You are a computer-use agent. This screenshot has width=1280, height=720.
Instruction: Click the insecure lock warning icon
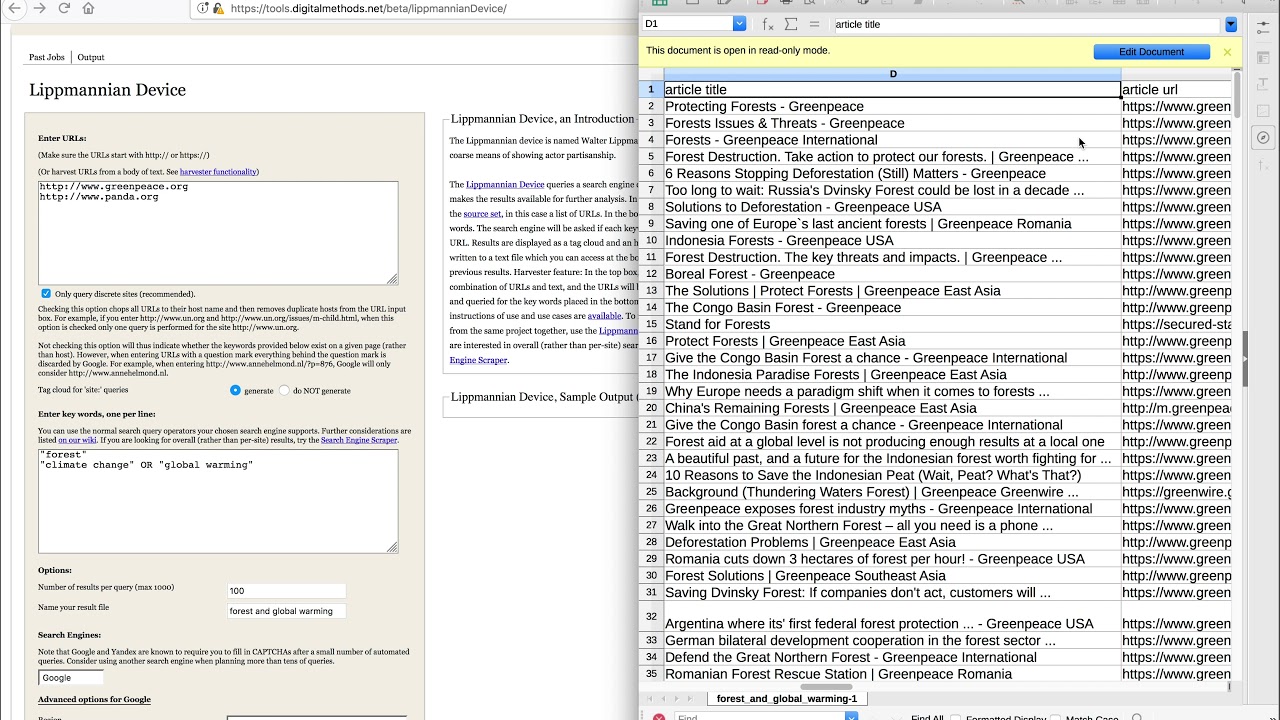coord(218,8)
